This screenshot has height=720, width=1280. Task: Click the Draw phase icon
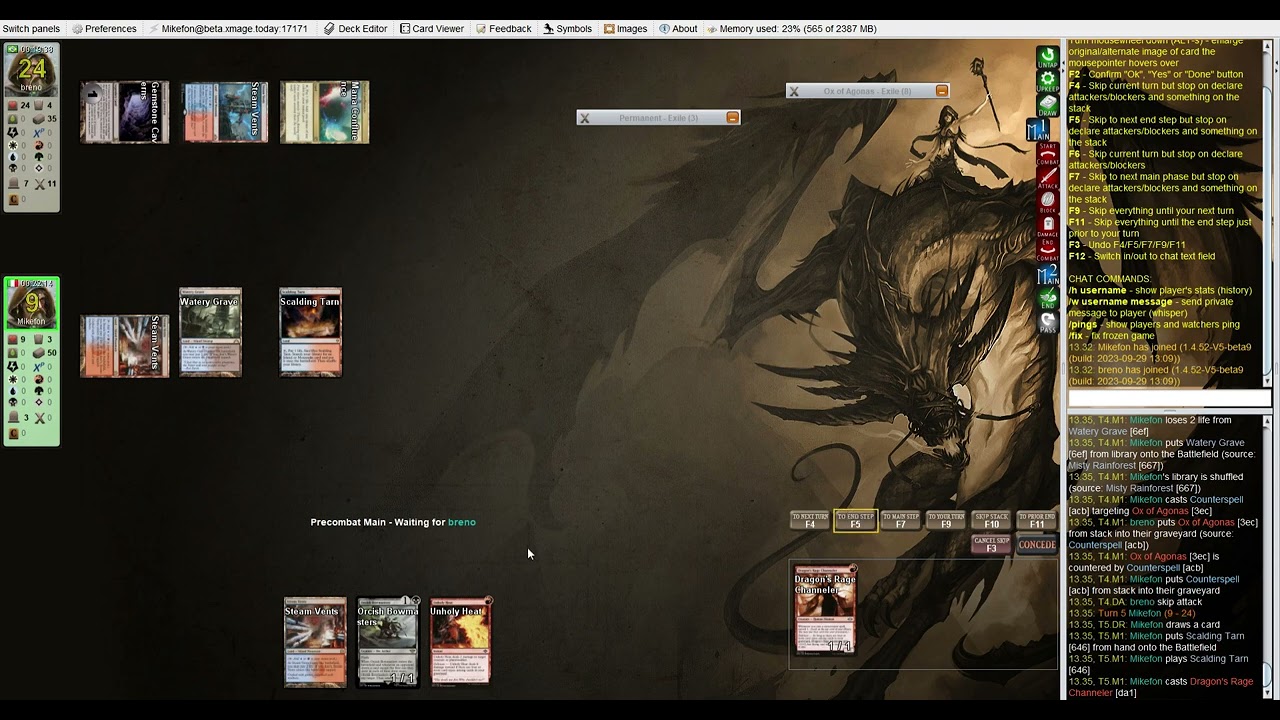(1047, 105)
